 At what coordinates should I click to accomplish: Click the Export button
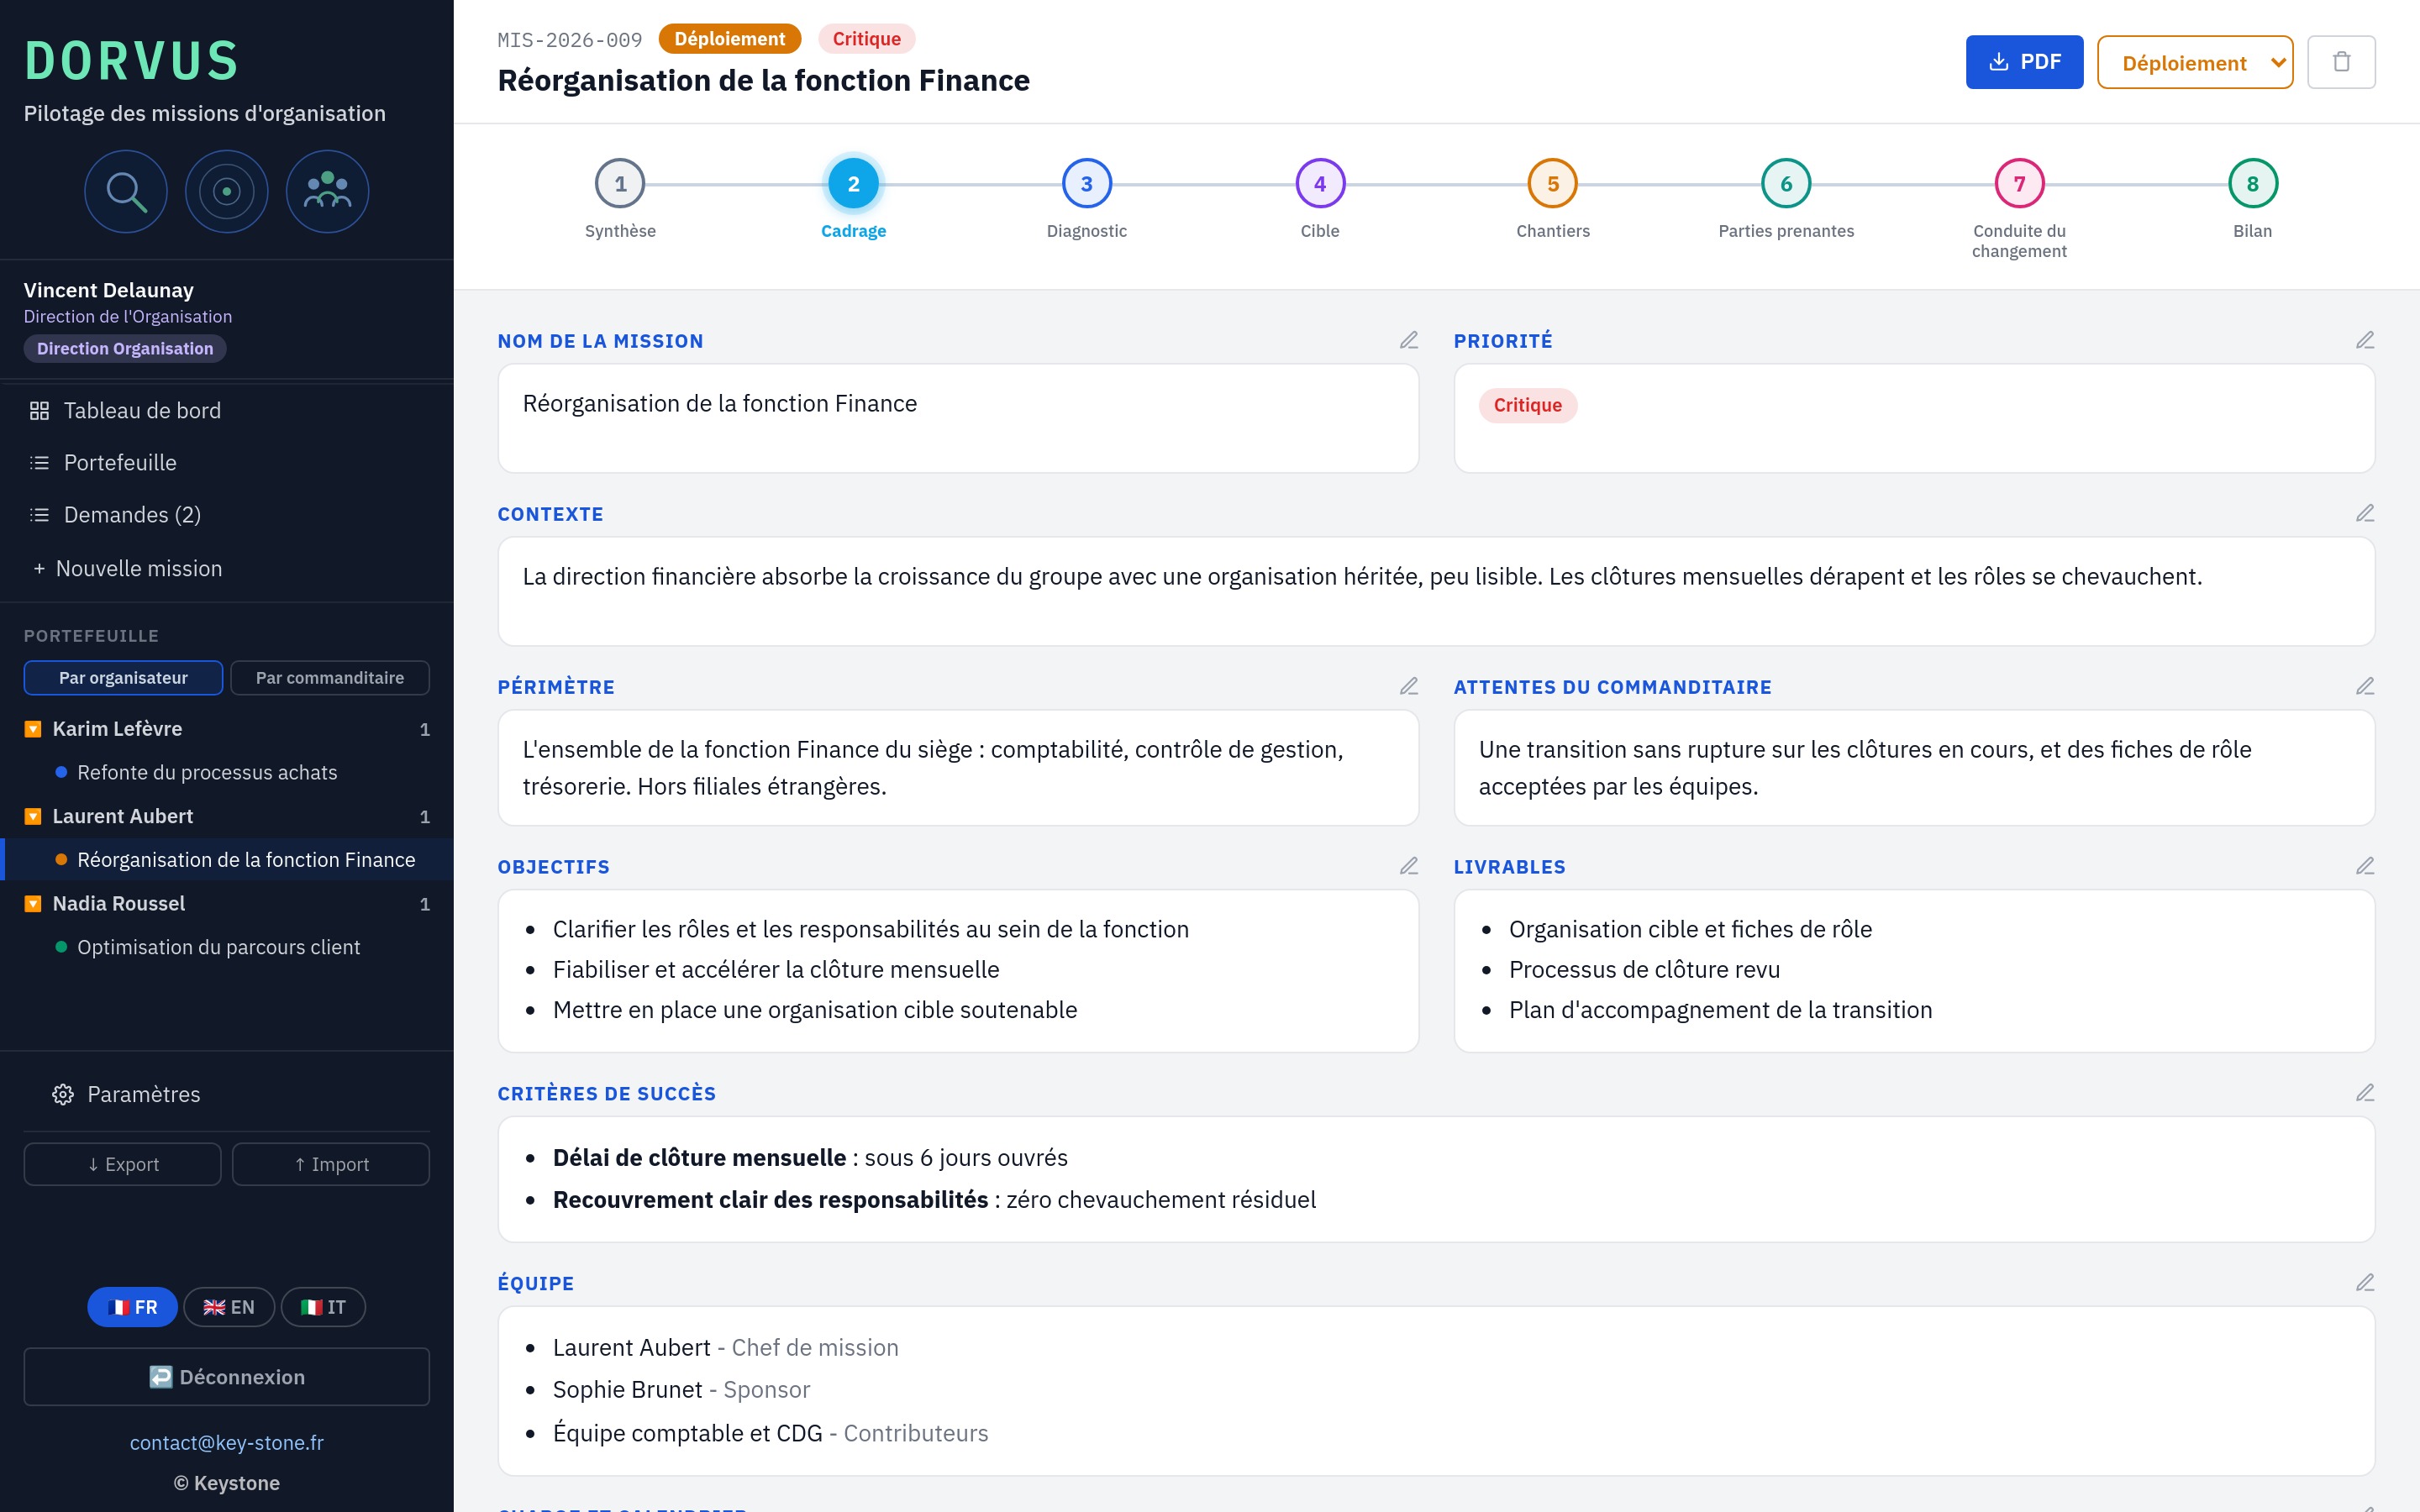pyautogui.click(x=123, y=1164)
